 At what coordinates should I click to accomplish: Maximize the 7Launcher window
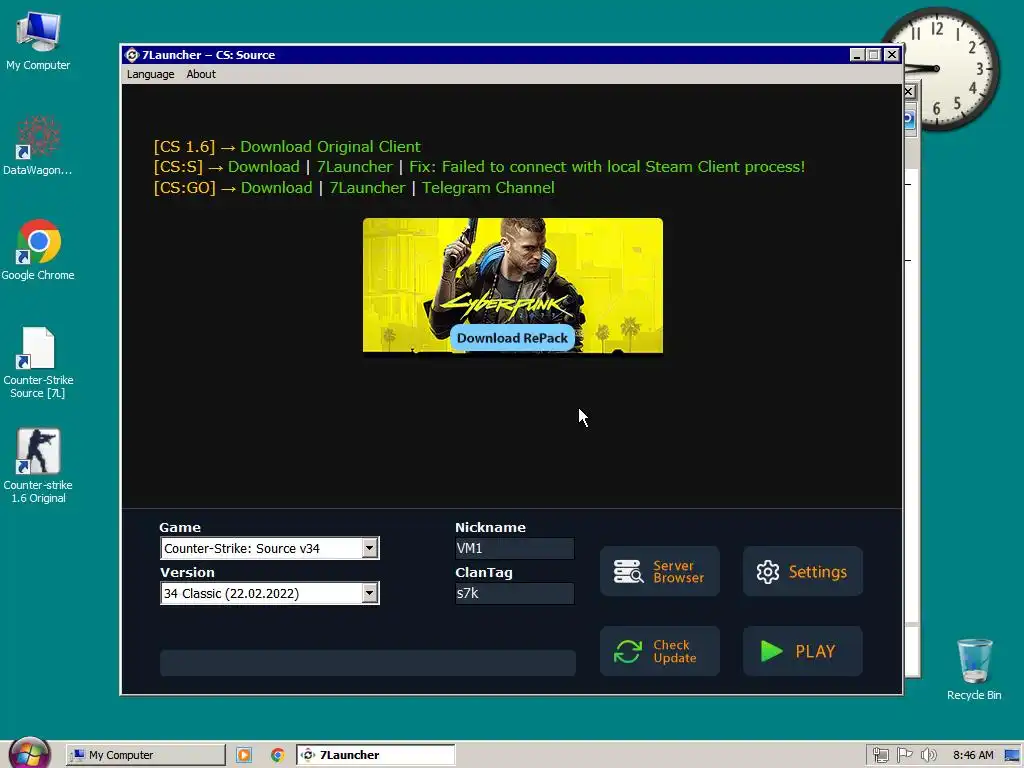point(874,55)
